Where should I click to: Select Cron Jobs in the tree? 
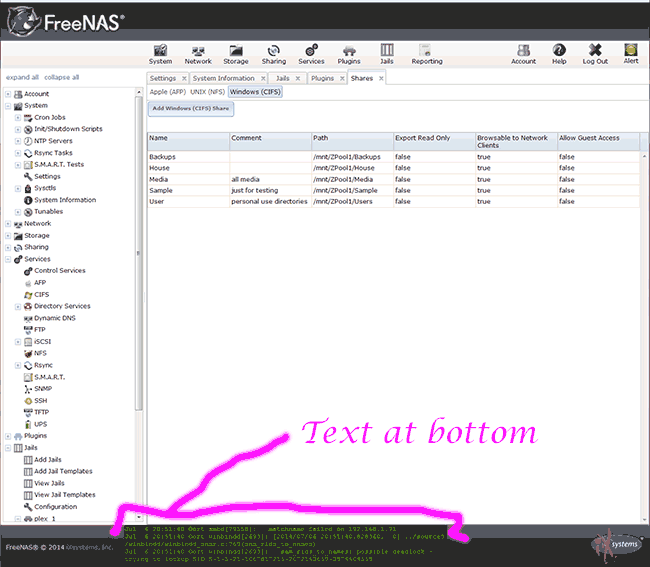click(x=49, y=117)
